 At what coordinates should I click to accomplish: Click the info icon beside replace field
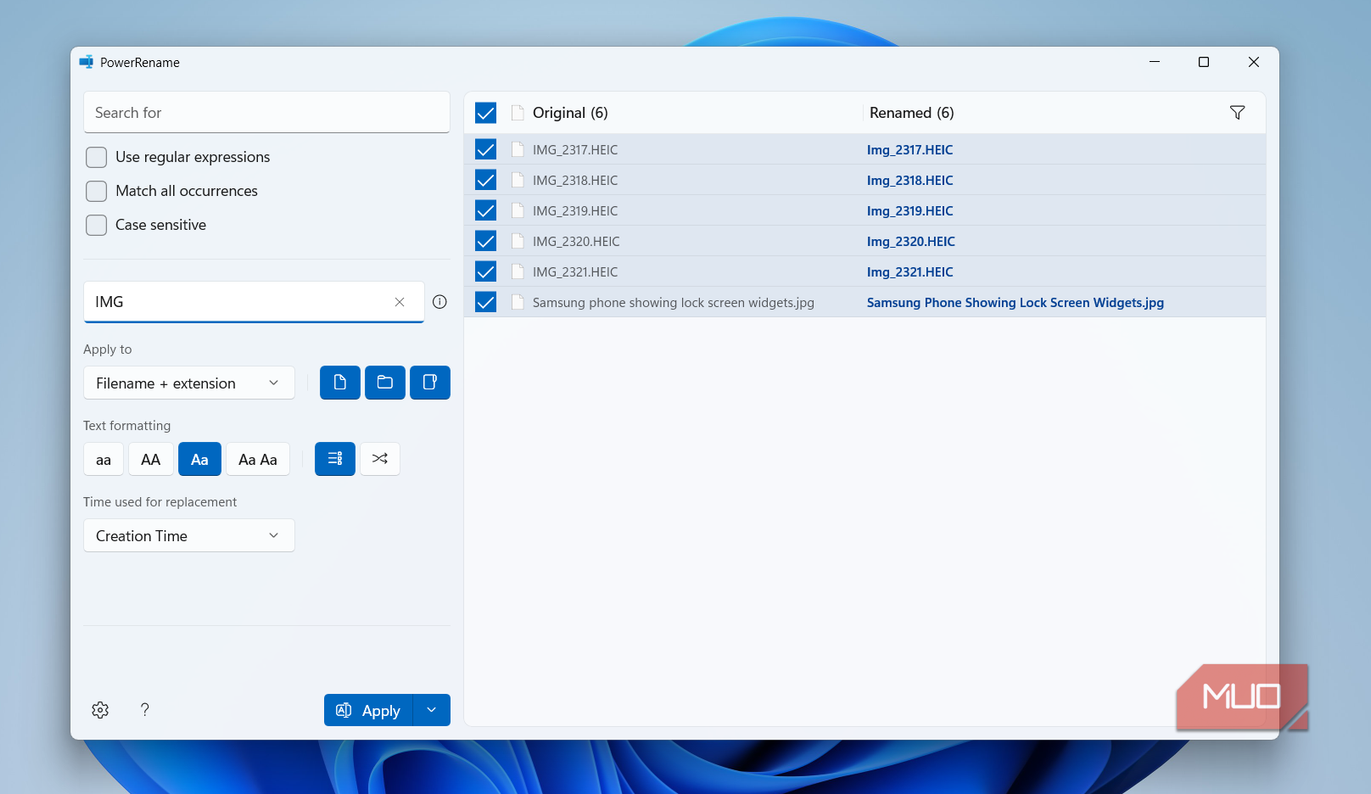point(439,302)
